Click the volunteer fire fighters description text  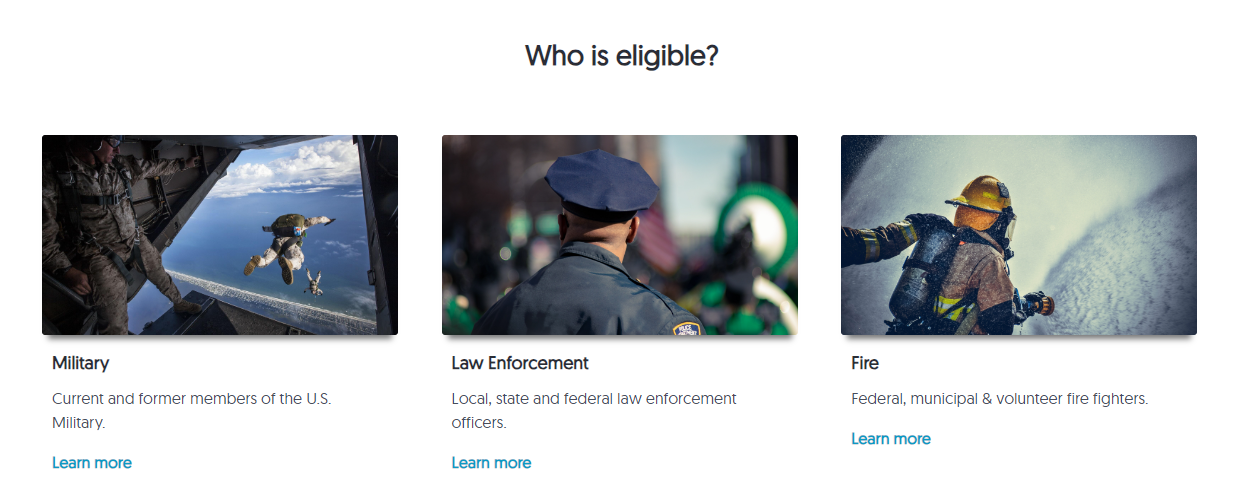click(x=999, y=399)
